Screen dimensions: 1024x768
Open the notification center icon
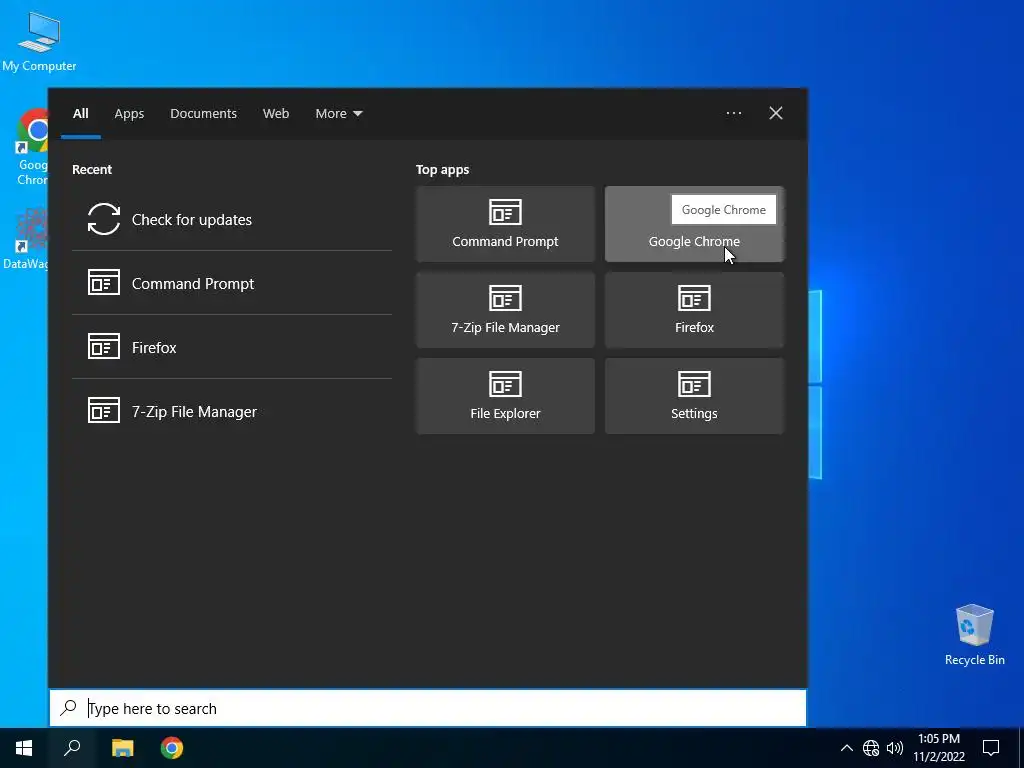991,748
